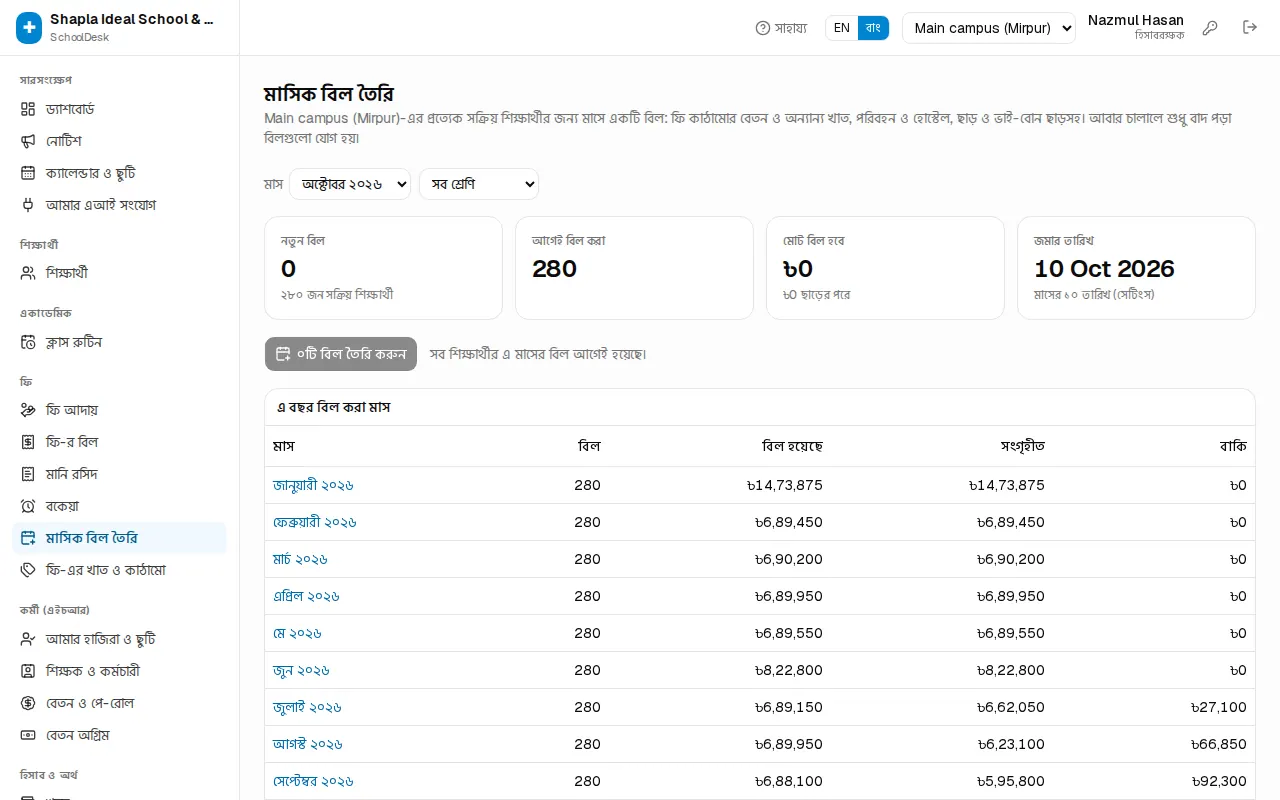Viewport: 1280px width, 800px height.
Task: Click the Salary and payroll icon
Action: (28, 703)
